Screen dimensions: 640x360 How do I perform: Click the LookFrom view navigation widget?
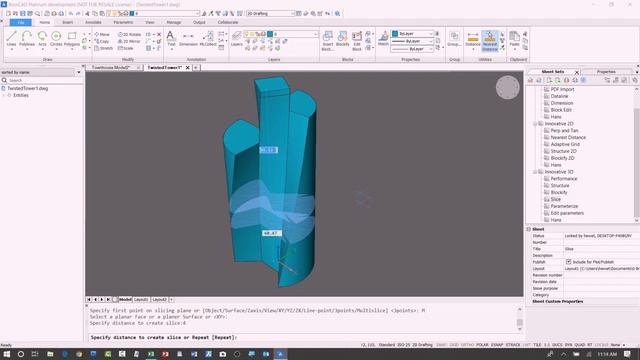tap(507, 87)
